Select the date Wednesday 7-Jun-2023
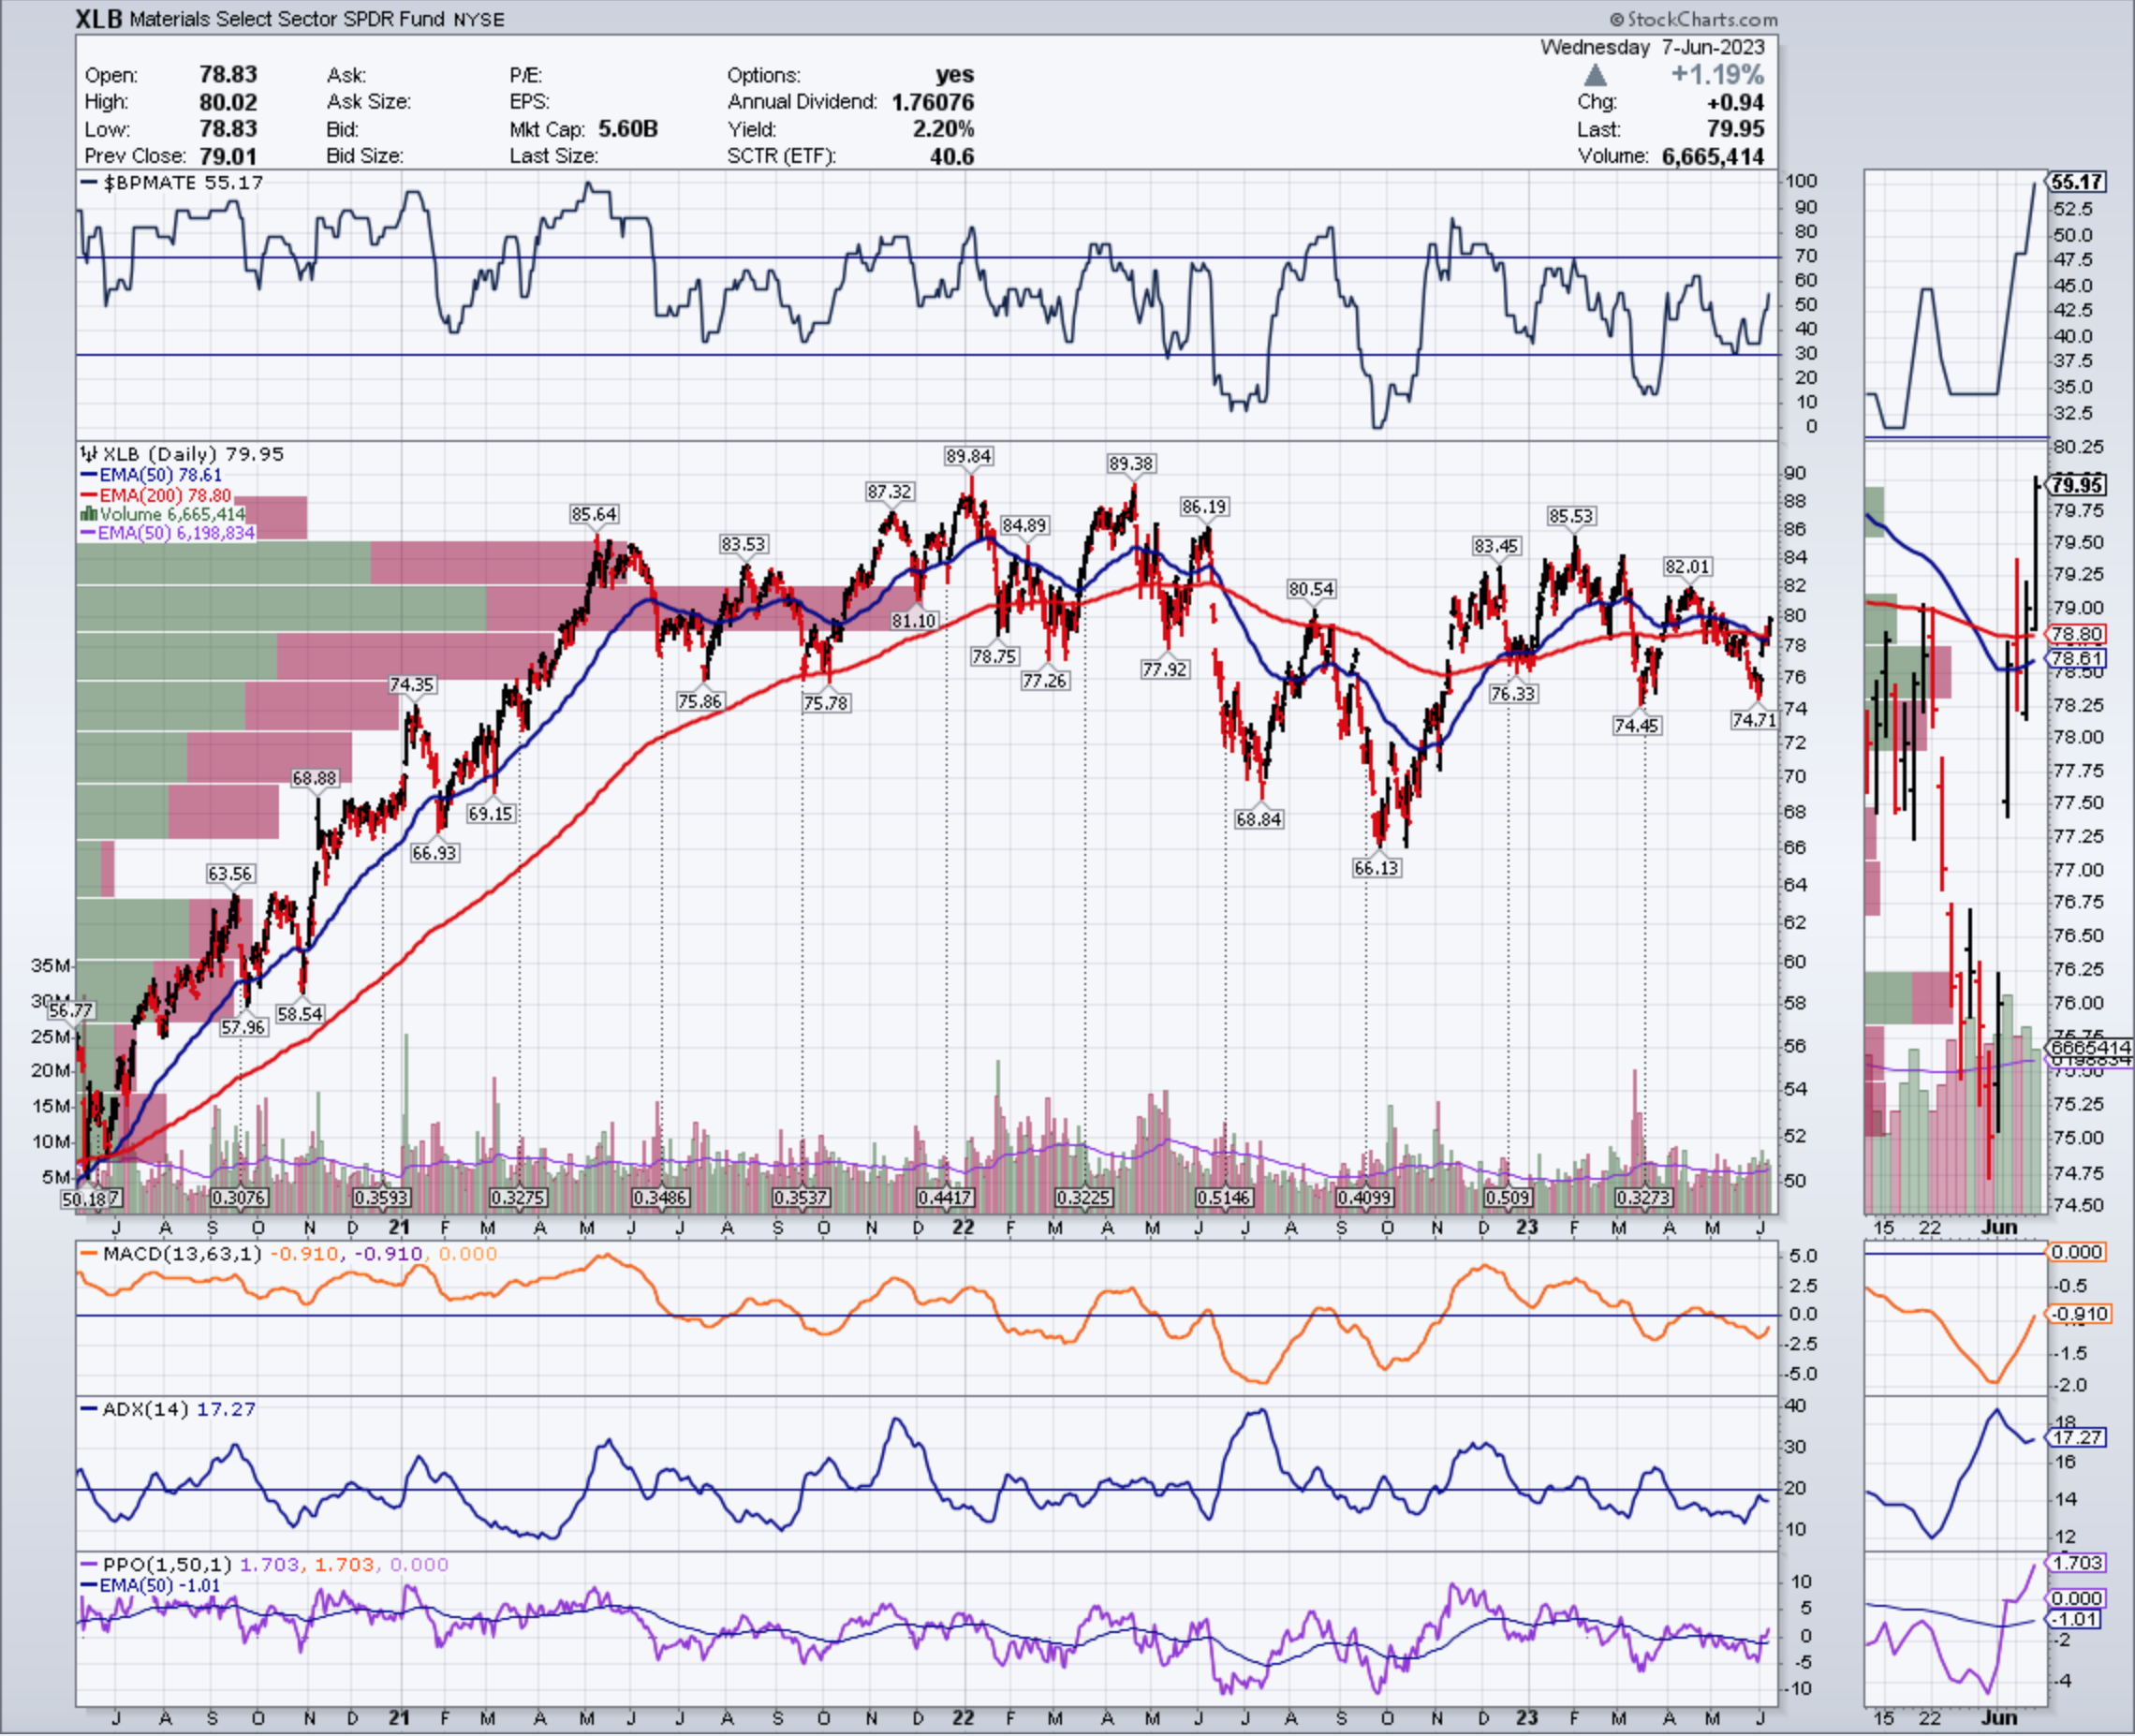 click(x=1652, y=47)
